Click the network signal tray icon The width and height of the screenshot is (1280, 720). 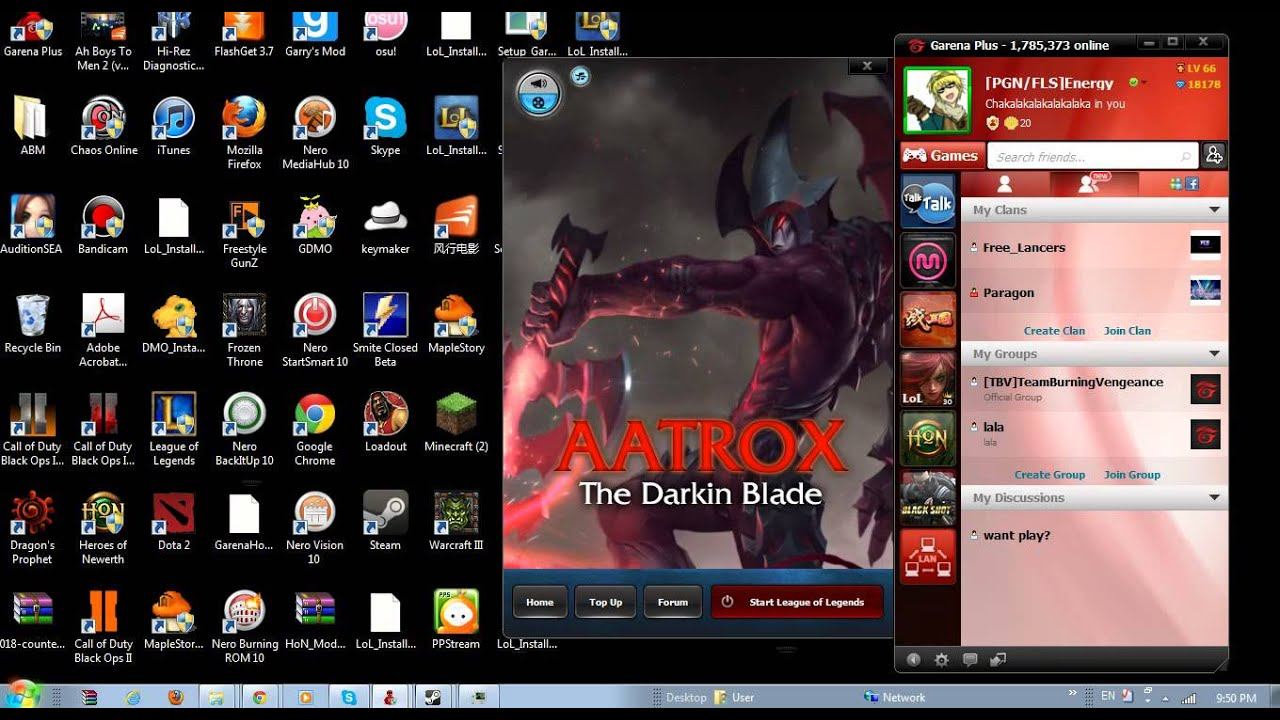(x=1188, y=697)
